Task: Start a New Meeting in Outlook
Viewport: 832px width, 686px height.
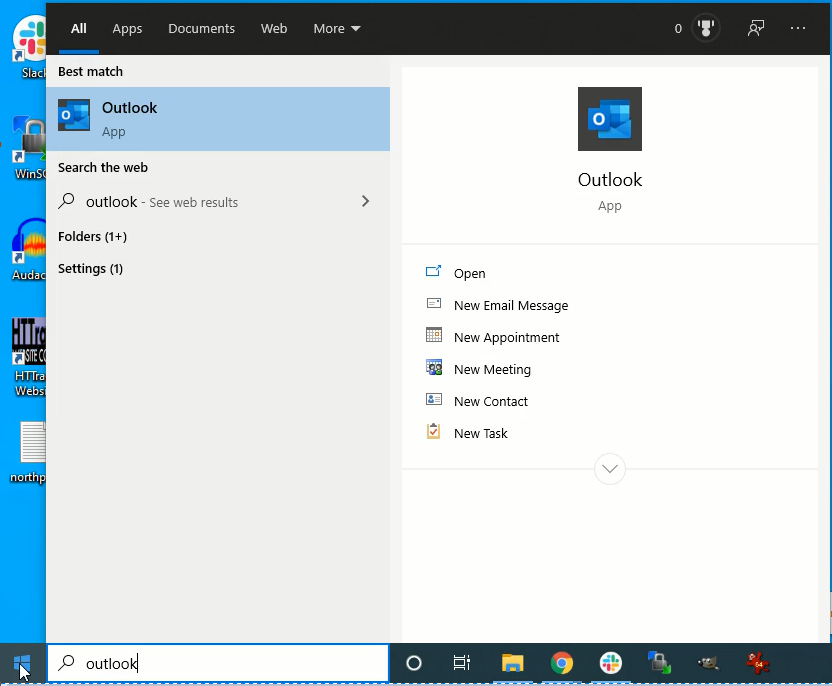Action: click(x=492, y=369)
